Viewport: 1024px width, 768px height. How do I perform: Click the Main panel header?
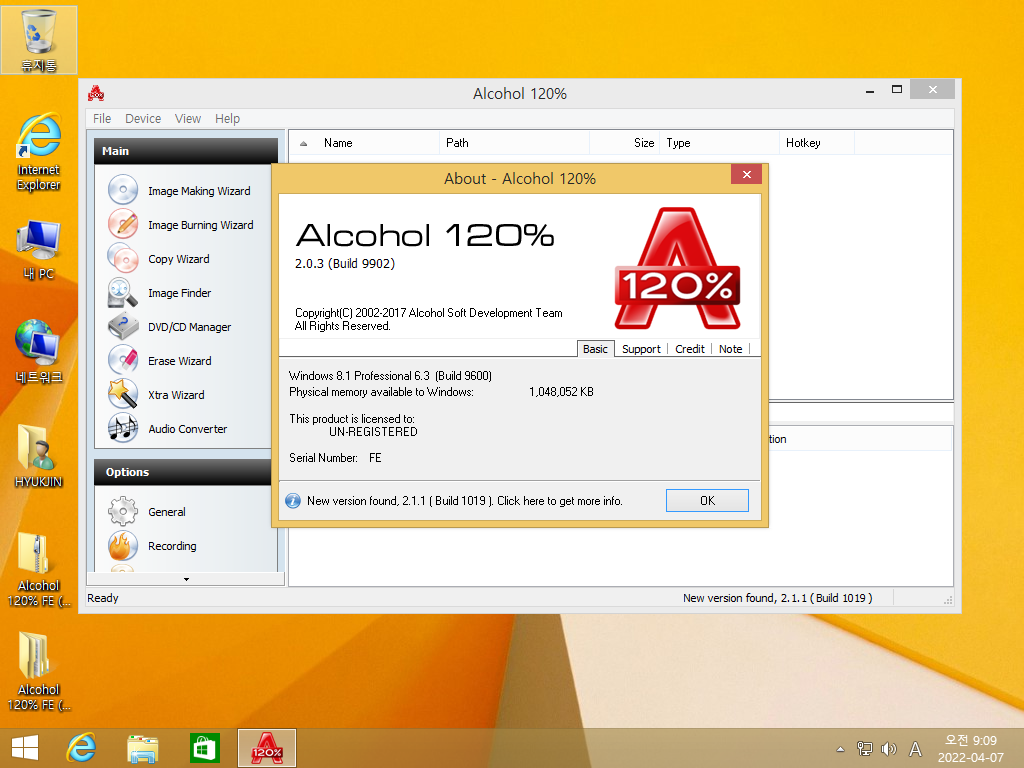pyautogui.click(x=186, y=151)
